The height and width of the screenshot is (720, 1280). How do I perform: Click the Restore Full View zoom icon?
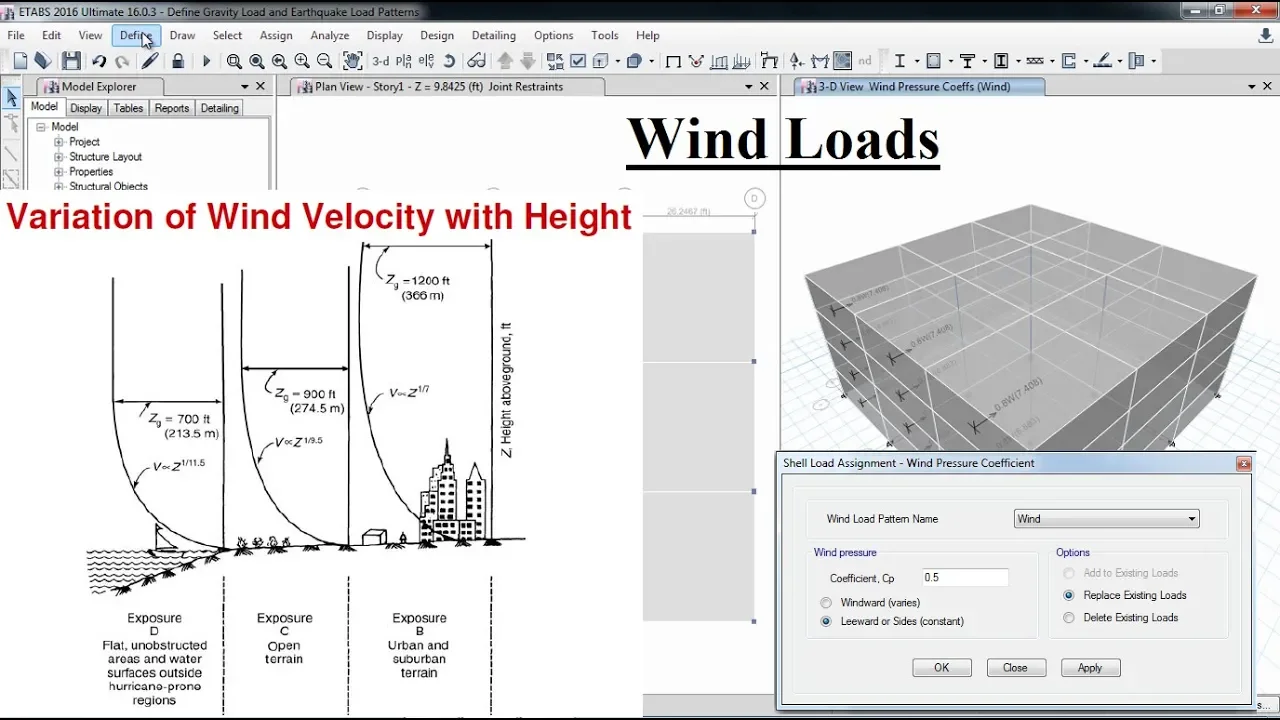click(257, 61)
